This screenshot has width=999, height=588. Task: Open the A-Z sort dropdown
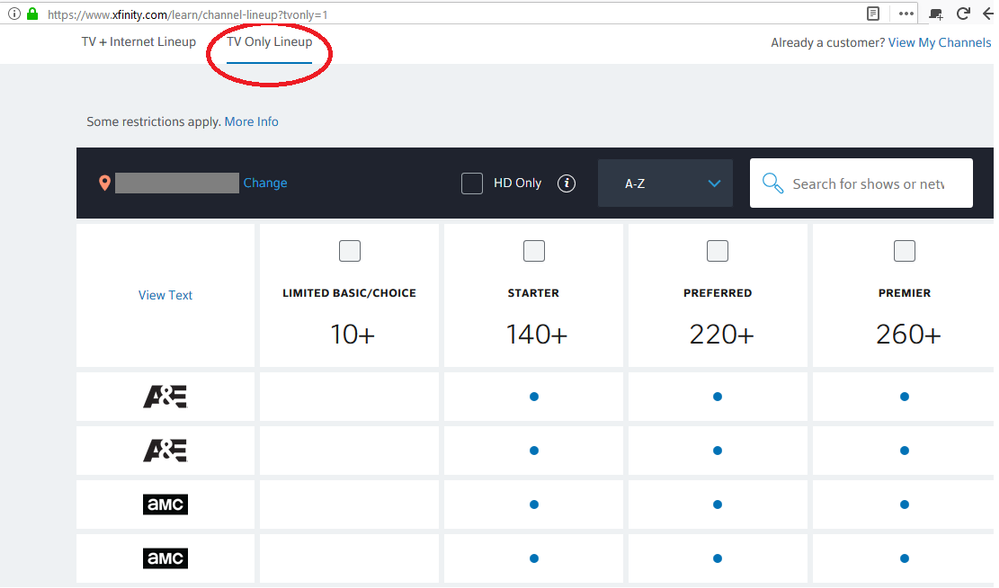pyautogui.click(x=665, y=184)
